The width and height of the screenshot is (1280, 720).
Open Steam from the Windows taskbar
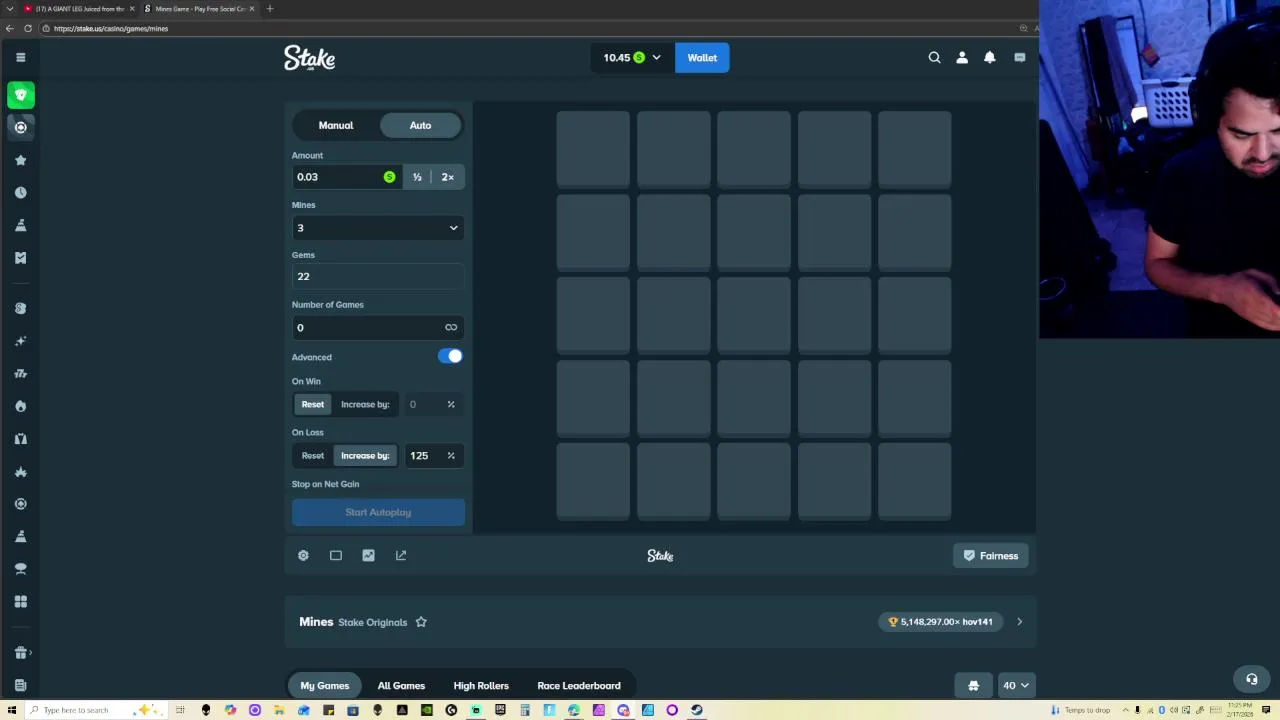696,710
